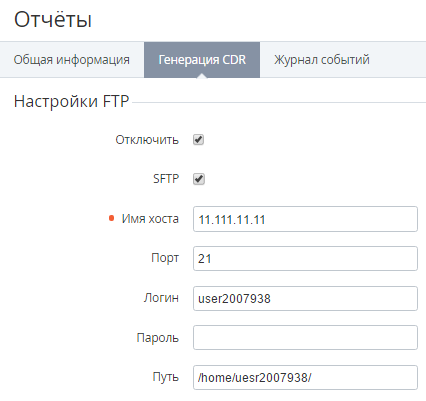Click the Имя хоста input field
The width and height of the screenshot is (426, 401).
coord(305,219)
